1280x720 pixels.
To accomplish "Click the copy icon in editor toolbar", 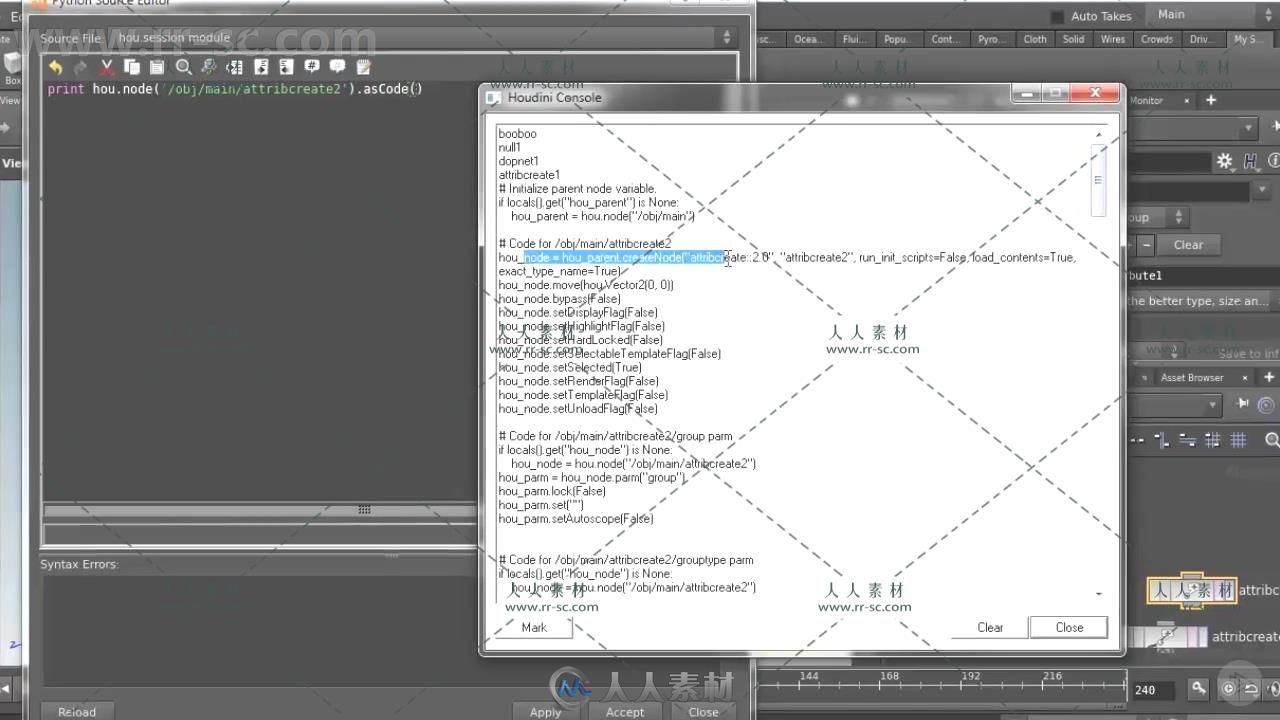I will click(132, 67).
